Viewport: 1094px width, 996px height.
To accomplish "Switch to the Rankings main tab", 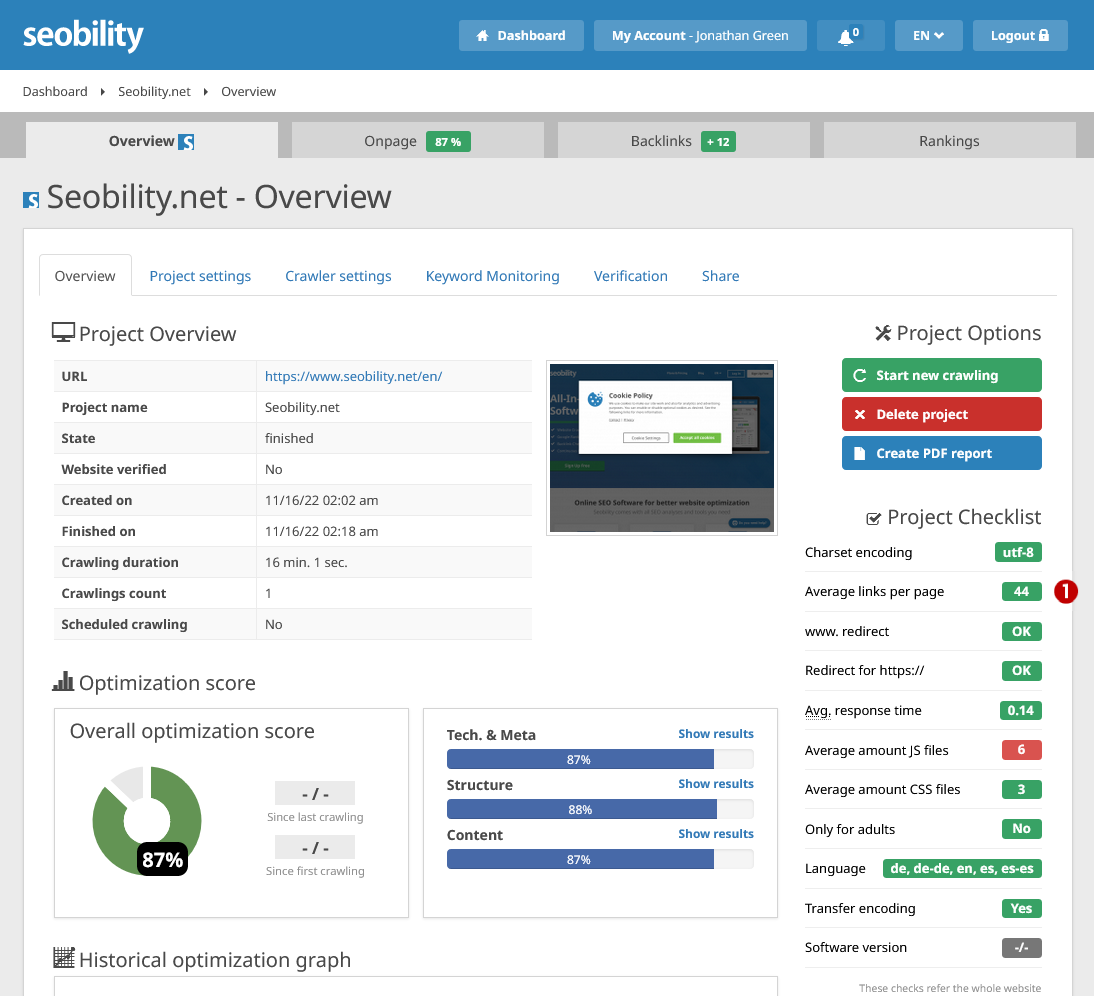I will click(949, 140).
